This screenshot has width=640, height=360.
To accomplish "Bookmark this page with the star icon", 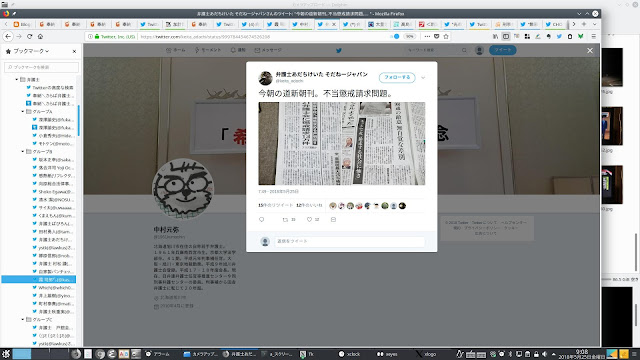I will [446, 36].
